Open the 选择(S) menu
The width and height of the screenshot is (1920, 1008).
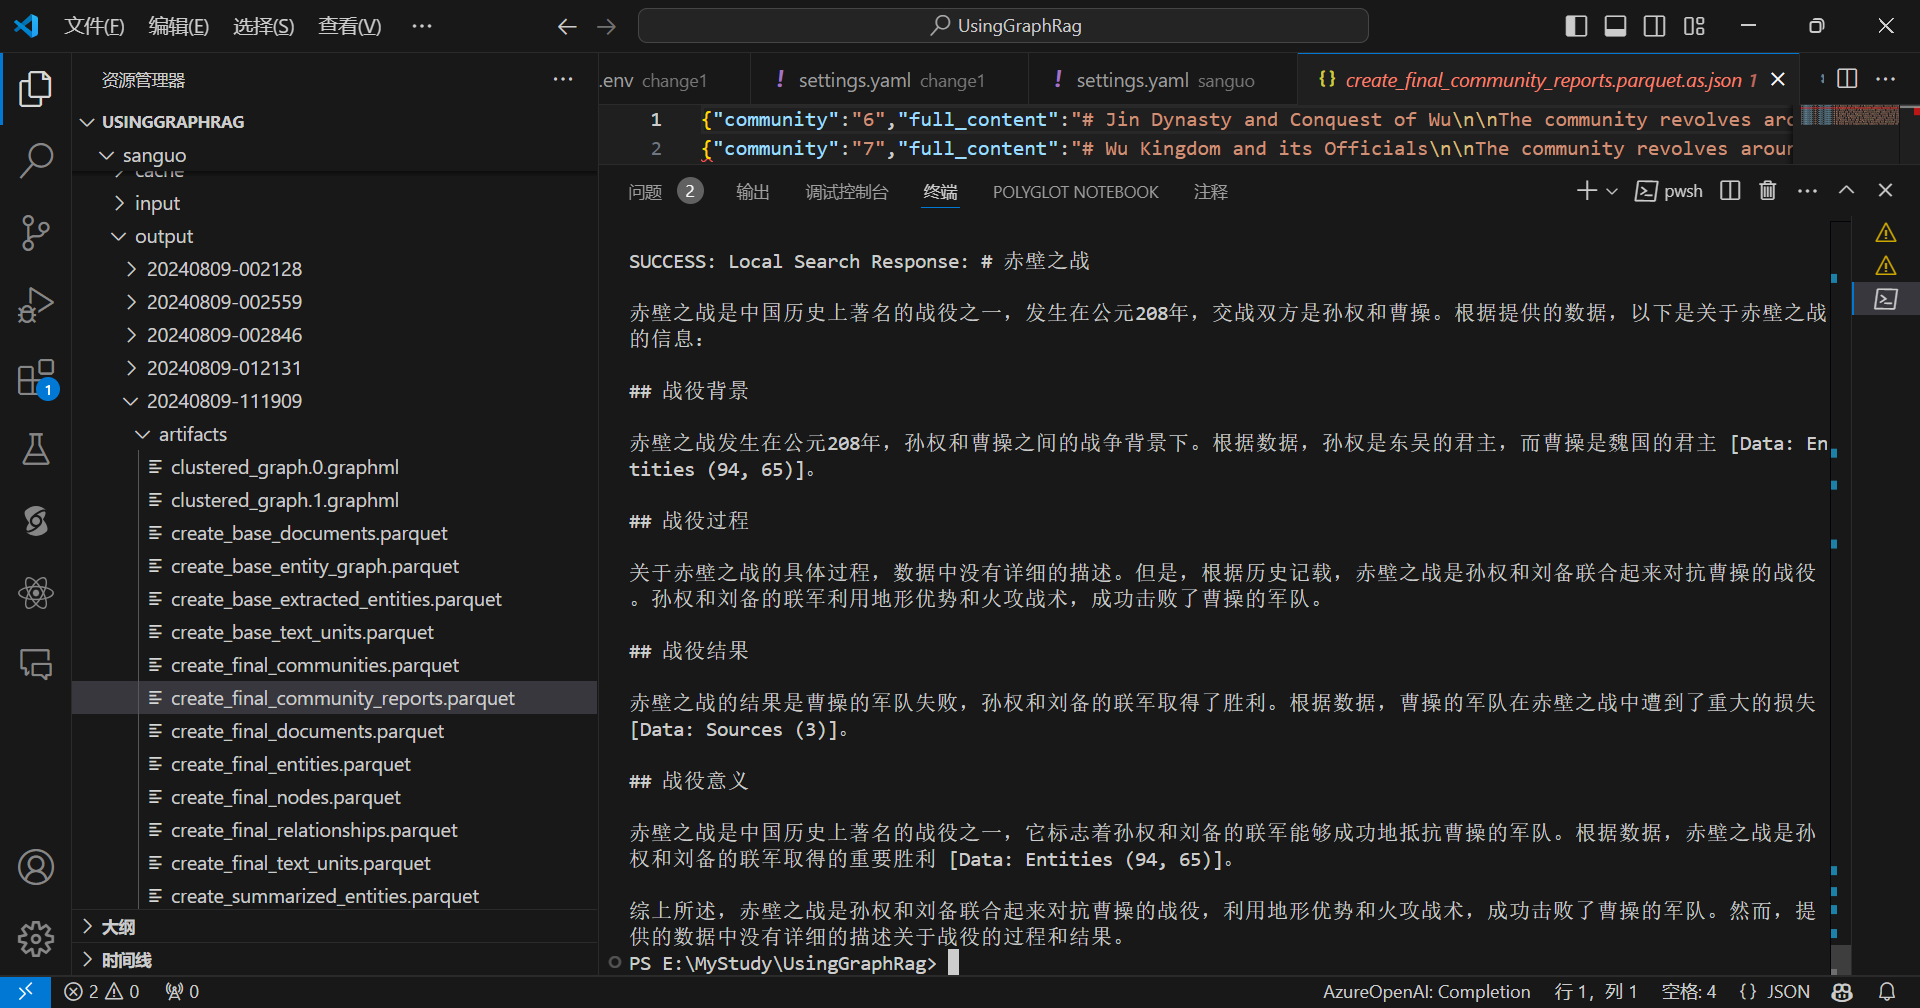pyautogui.click(x=264, y=26)
